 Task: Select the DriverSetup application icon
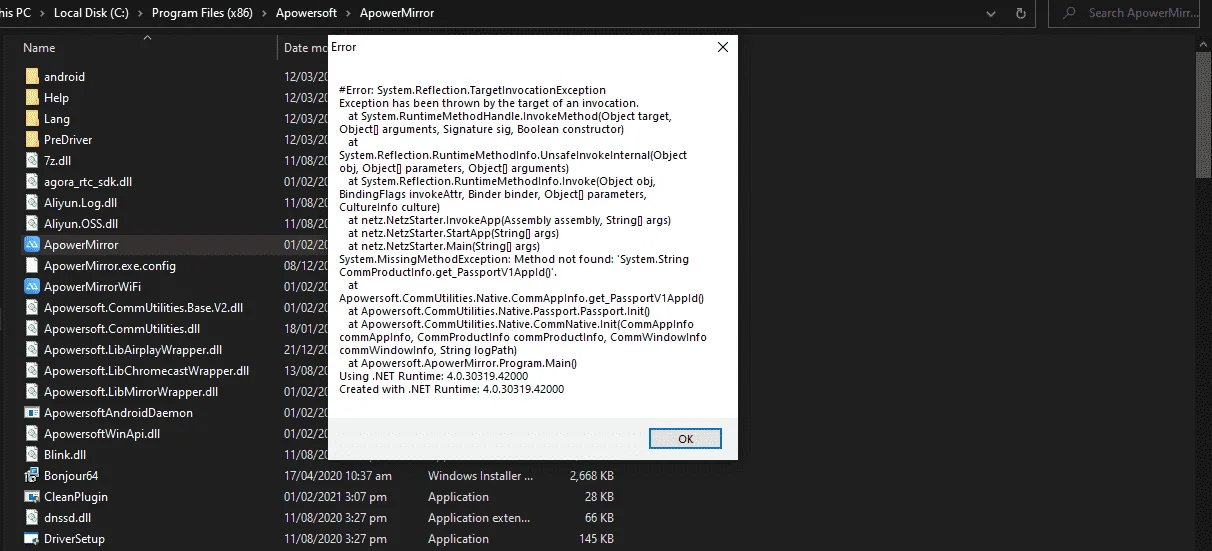pyautogui.click(x=32, y=538)
